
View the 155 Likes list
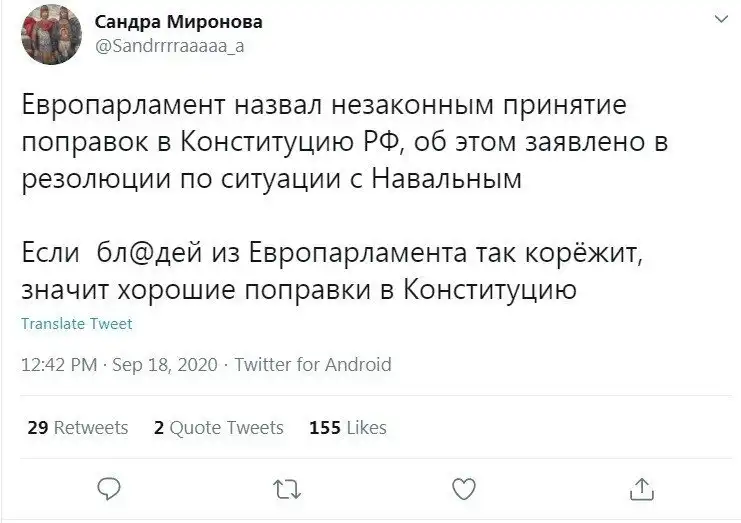pos(348,428)
